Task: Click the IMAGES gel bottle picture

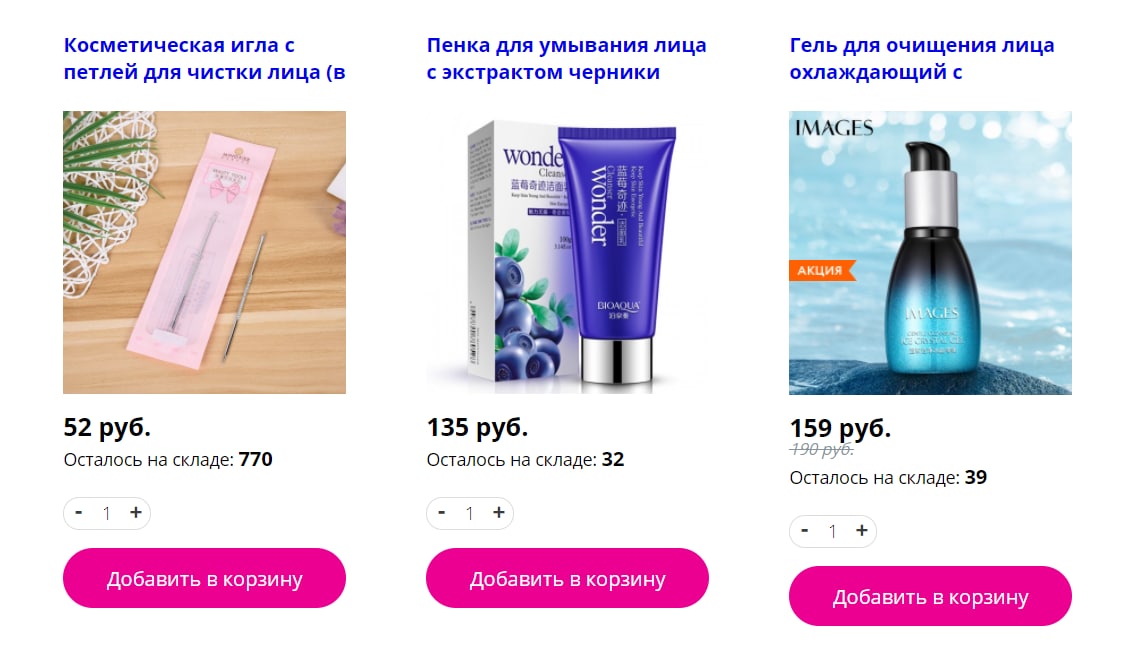Action: (x=930, y=253)
